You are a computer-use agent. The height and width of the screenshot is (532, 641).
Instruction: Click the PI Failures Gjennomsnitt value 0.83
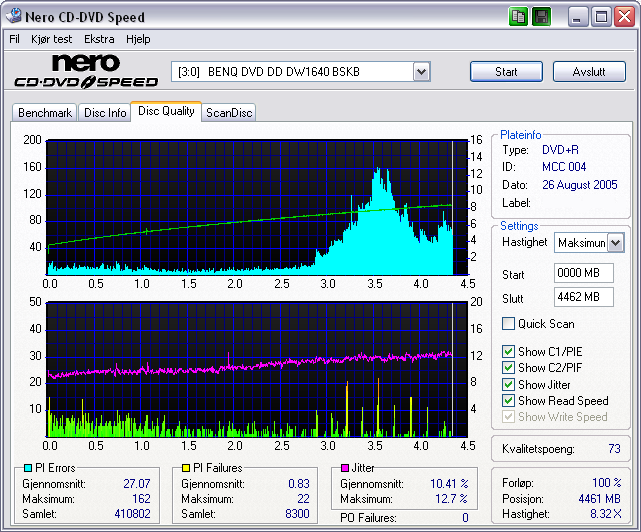tap(299, 484)
